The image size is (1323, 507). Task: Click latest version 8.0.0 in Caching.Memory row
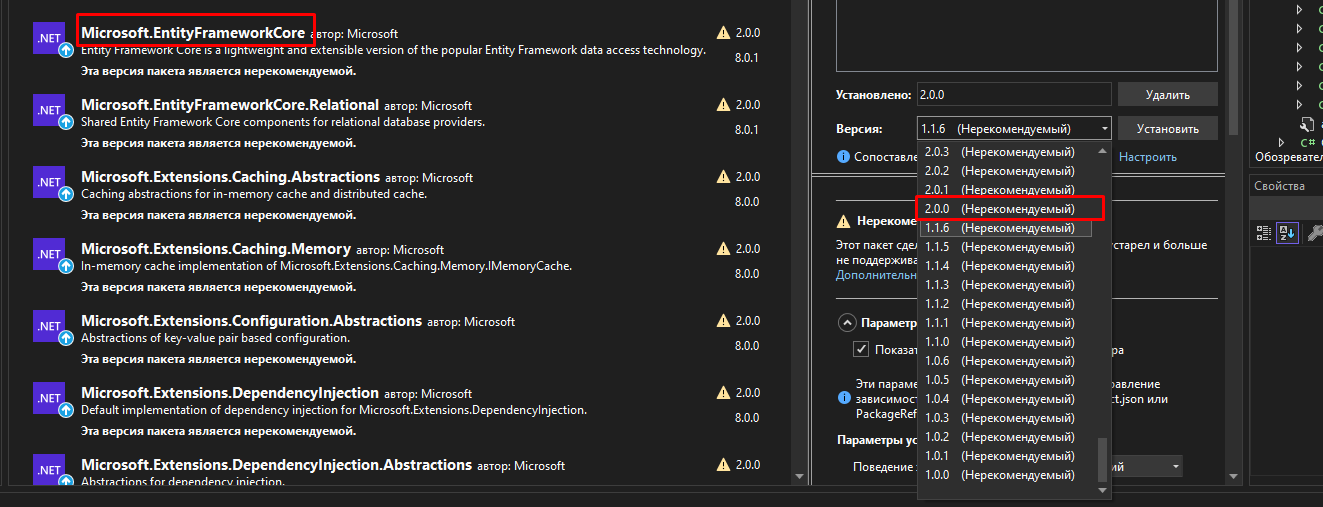click(747, 274)
